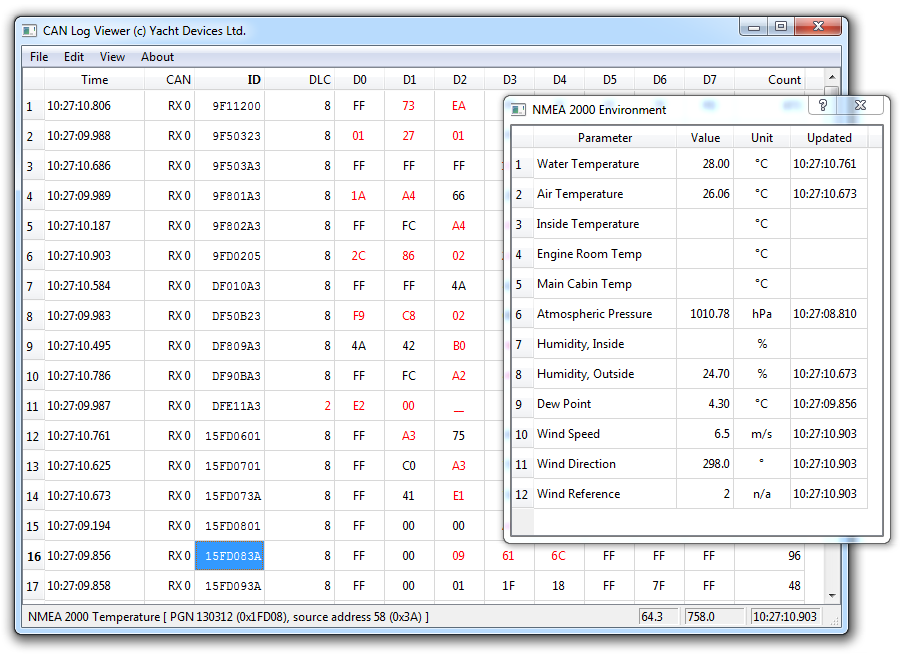
Task: Click the hPa unit cell
Action: click(762, 313)
